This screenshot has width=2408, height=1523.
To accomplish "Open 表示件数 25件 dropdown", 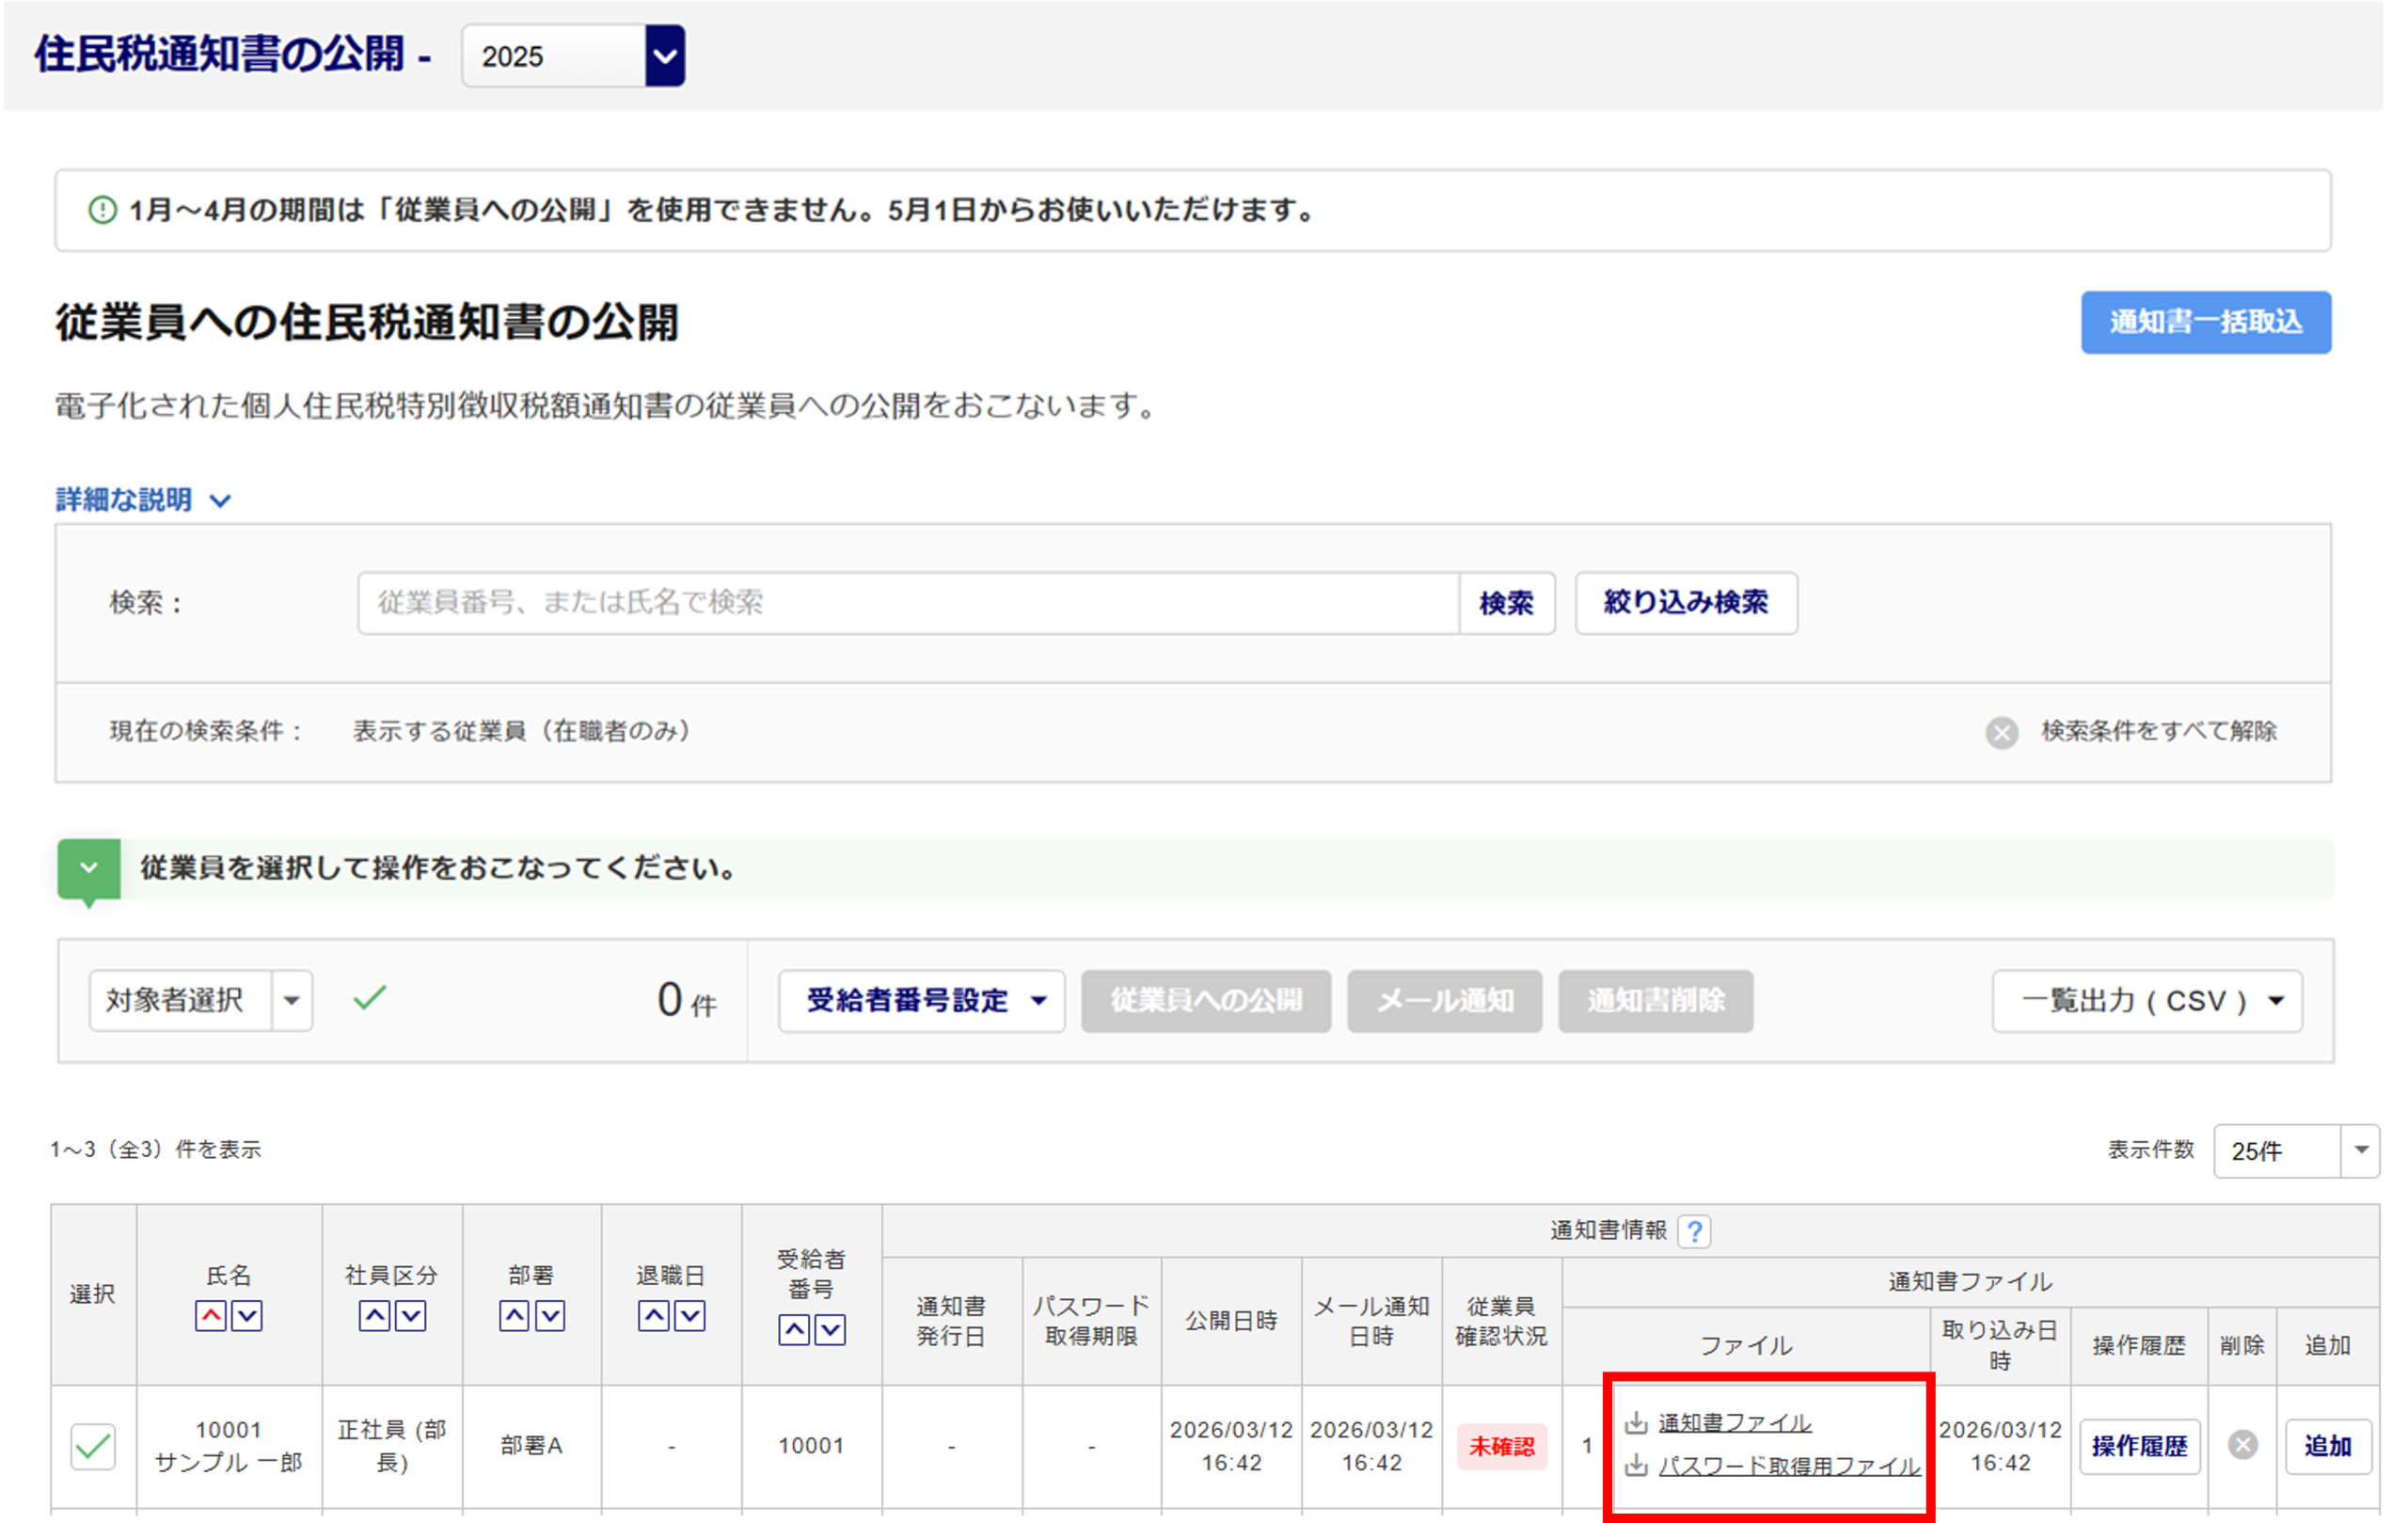I will 2295,1151.
